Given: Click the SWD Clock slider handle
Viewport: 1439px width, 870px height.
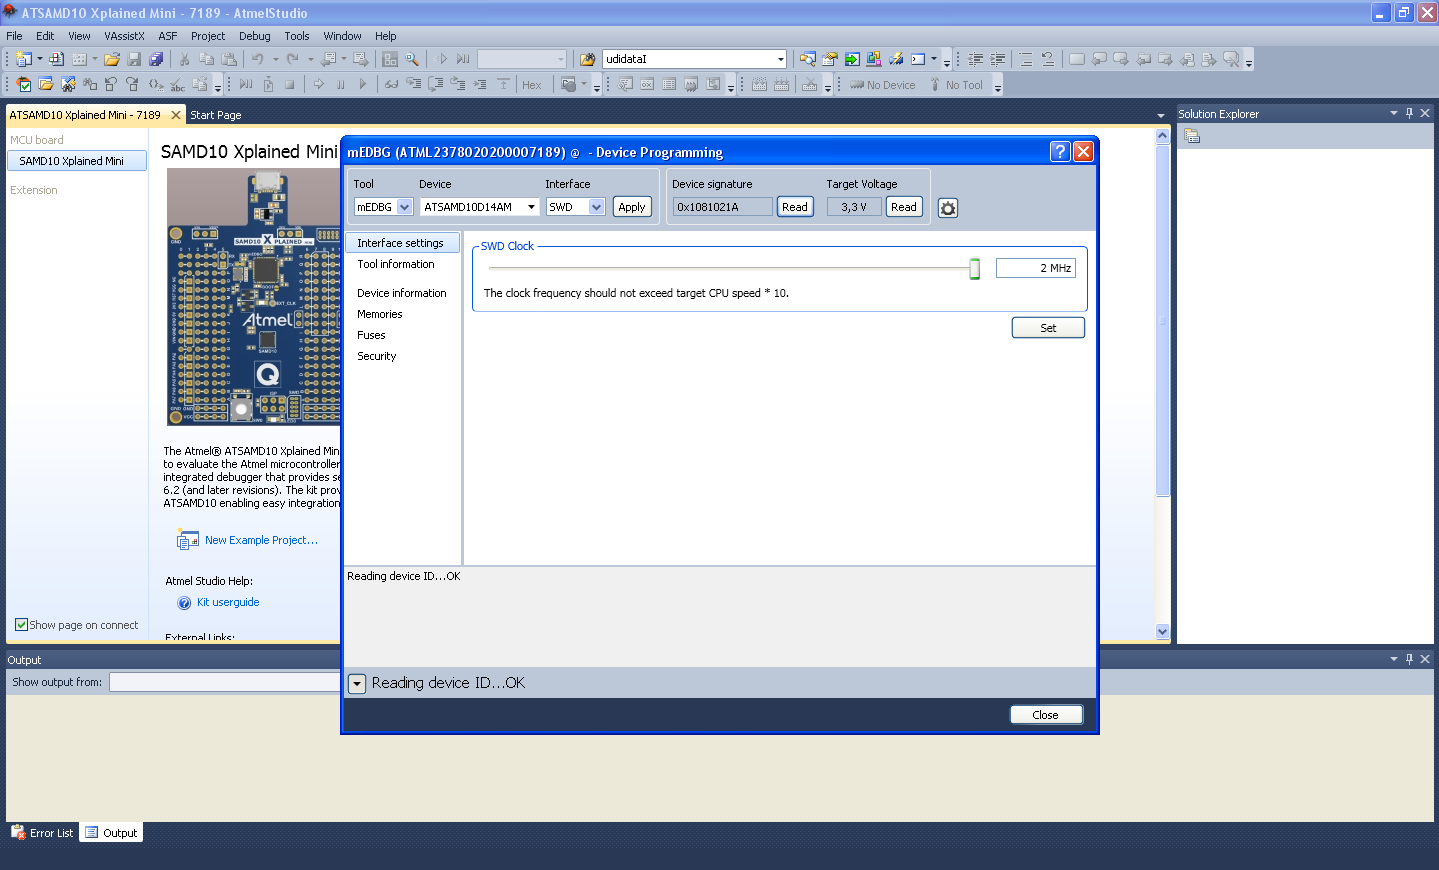Looking at the screenshot, I should (x=974, y=268).
